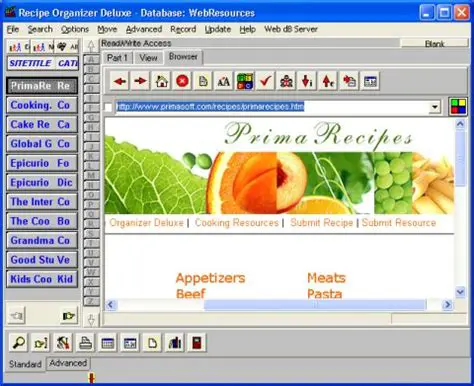The height and width of the screenshot is (386, 474).
Task: Open the File menu
Action: (x=13, y=29)
